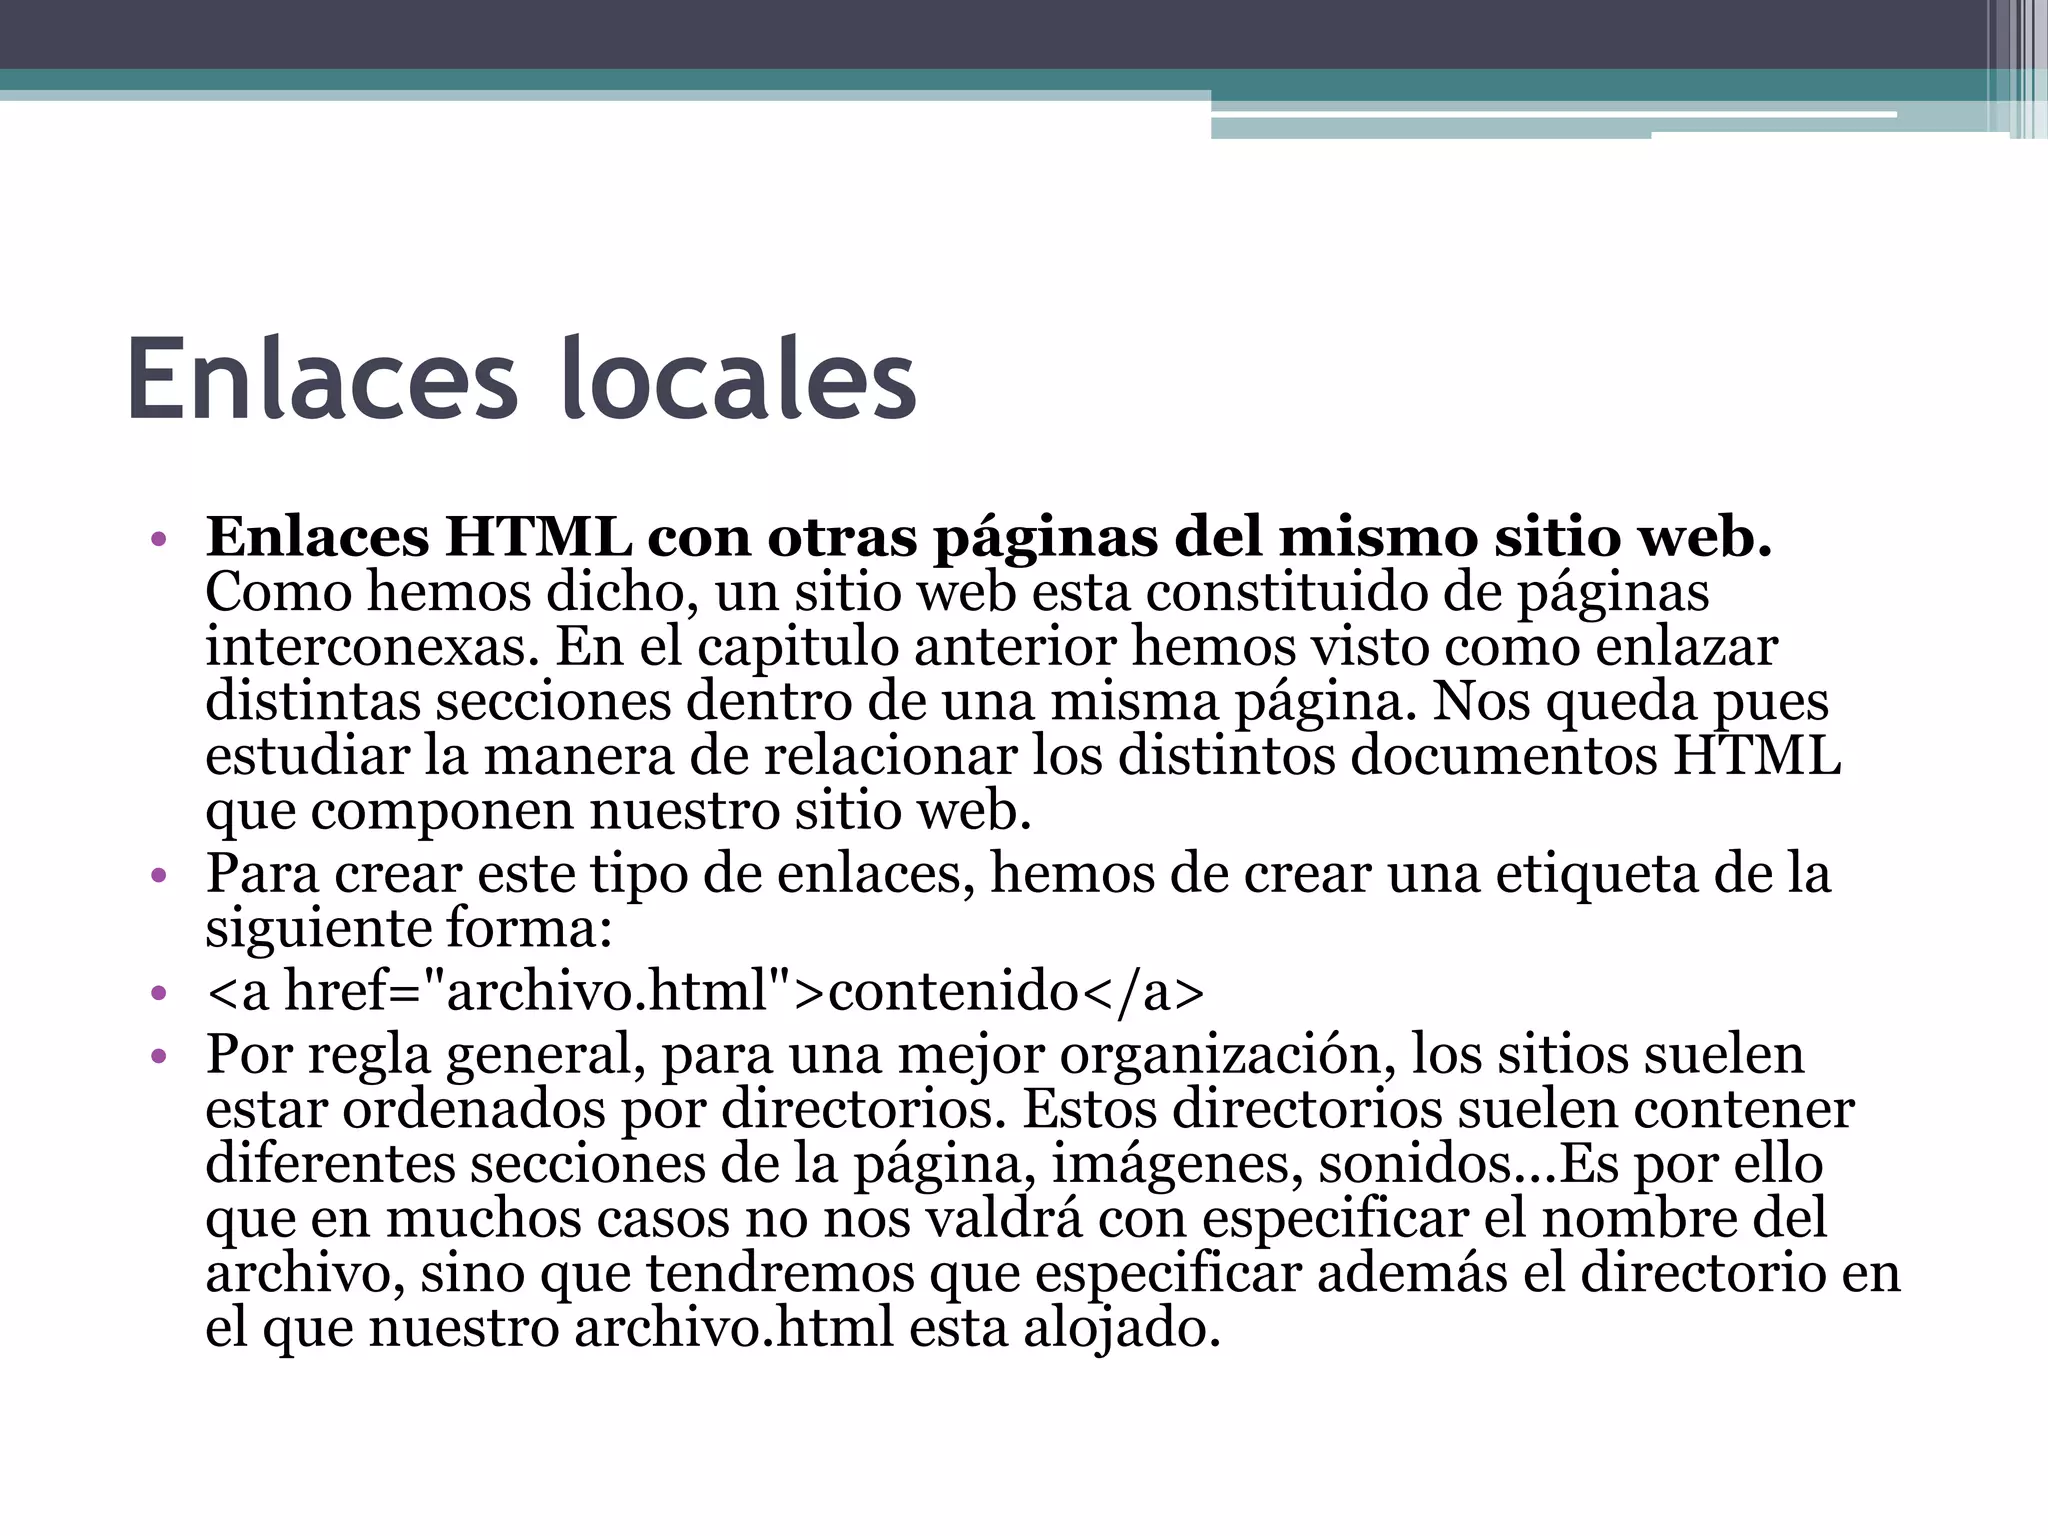Click the line beginning "distintas secciones dentro de una misma"
Image resolution: width=2048 pixels, height=1536 pixels.
point(1017,700)
